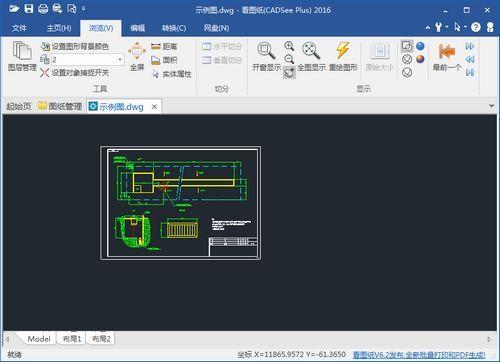Click the 就绪 status text

pyautogui.click(x=14, y=355)
